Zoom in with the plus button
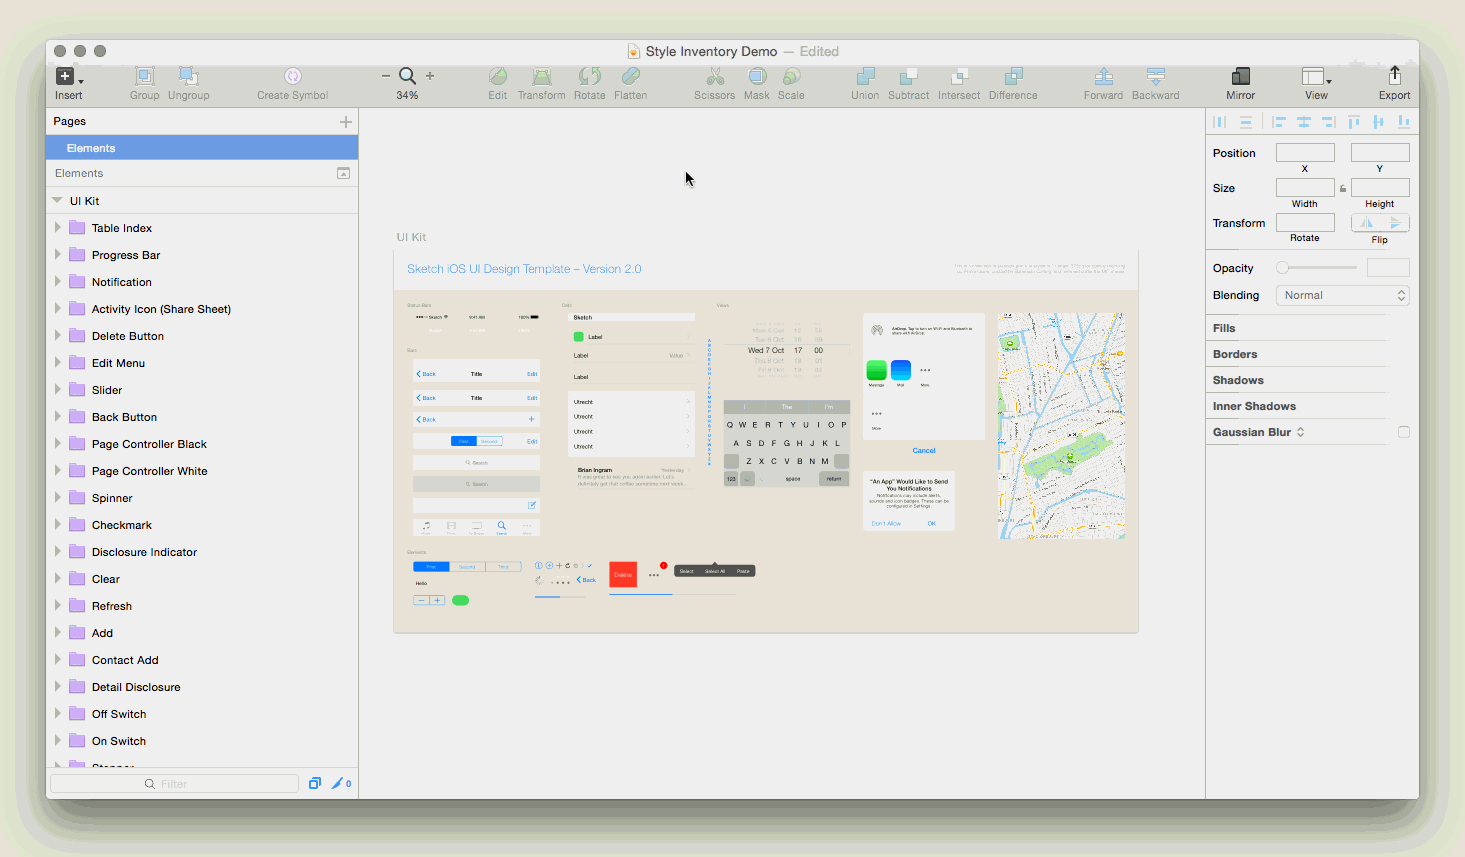Image resolution: width=1465 pixels, height=857 pixels. pyautogui.click(x=430, y=76)
